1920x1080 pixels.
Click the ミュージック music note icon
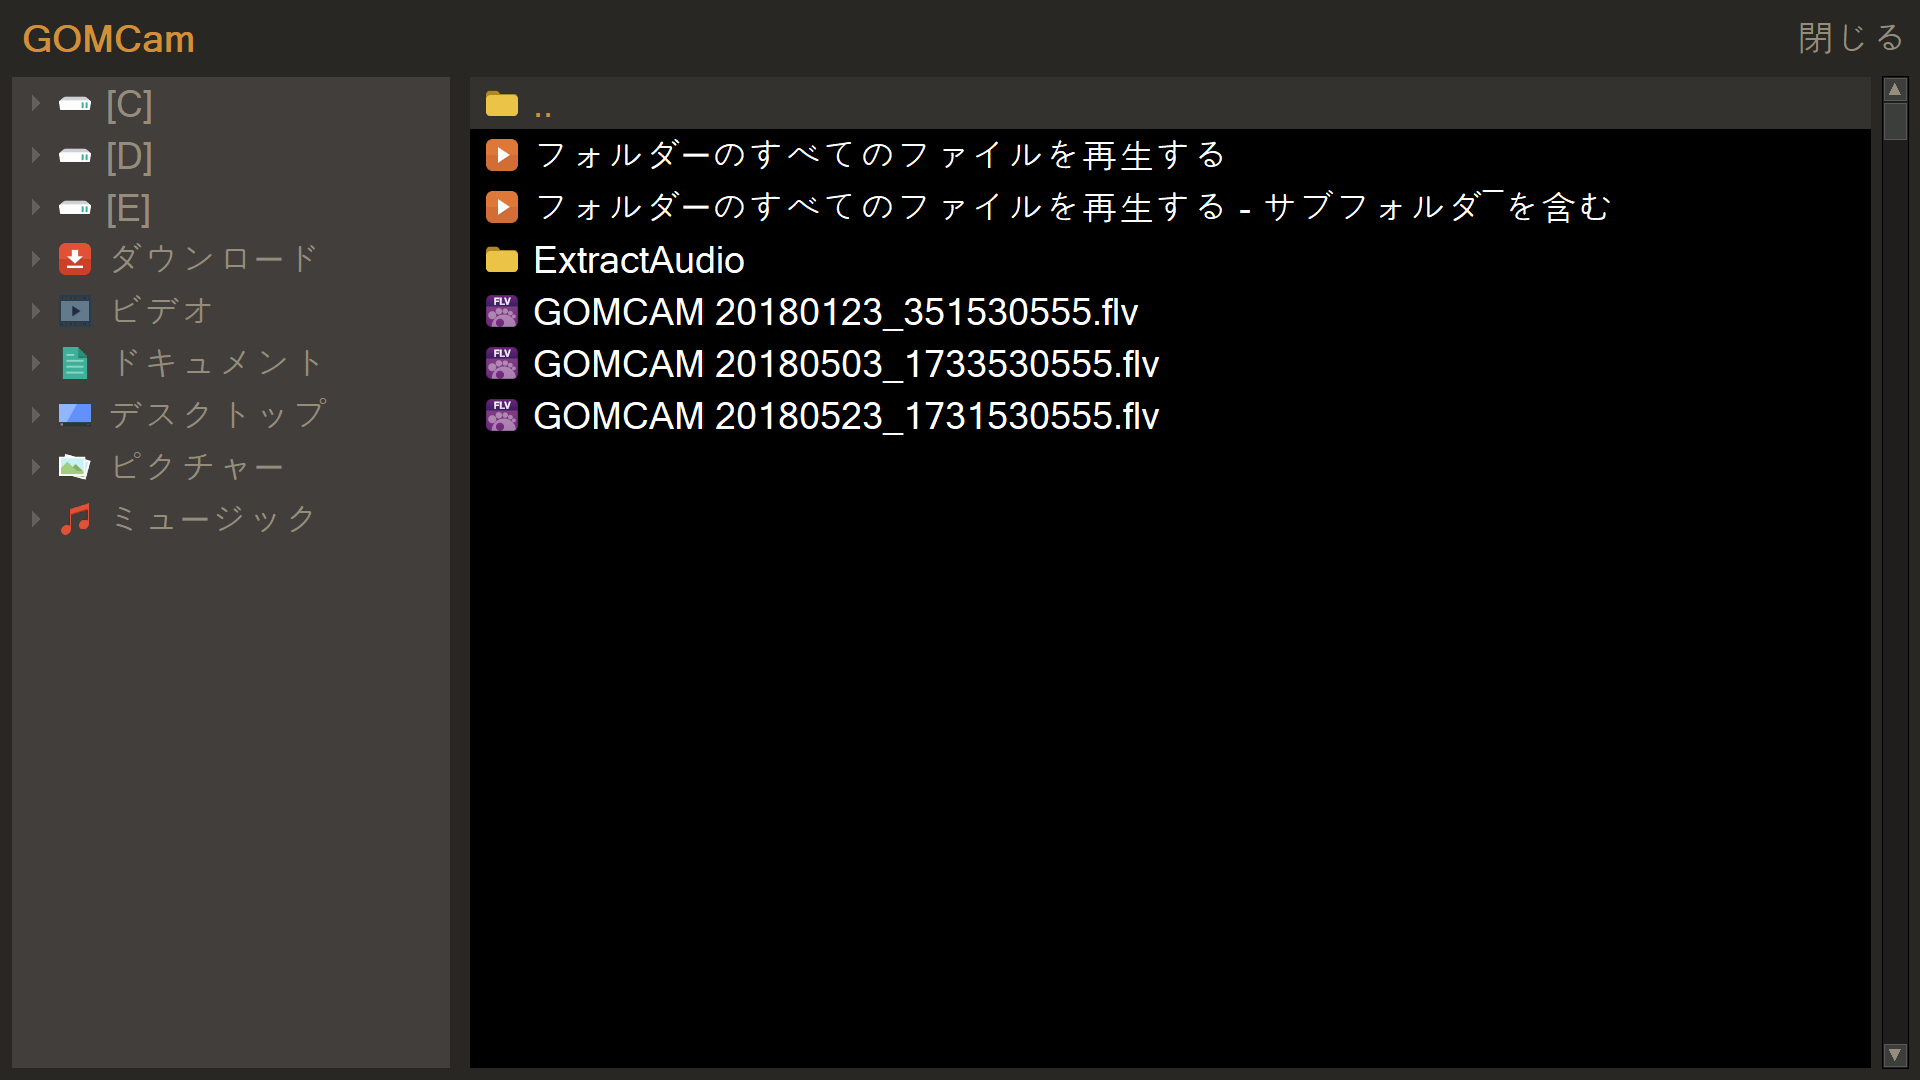click(75, 519)
